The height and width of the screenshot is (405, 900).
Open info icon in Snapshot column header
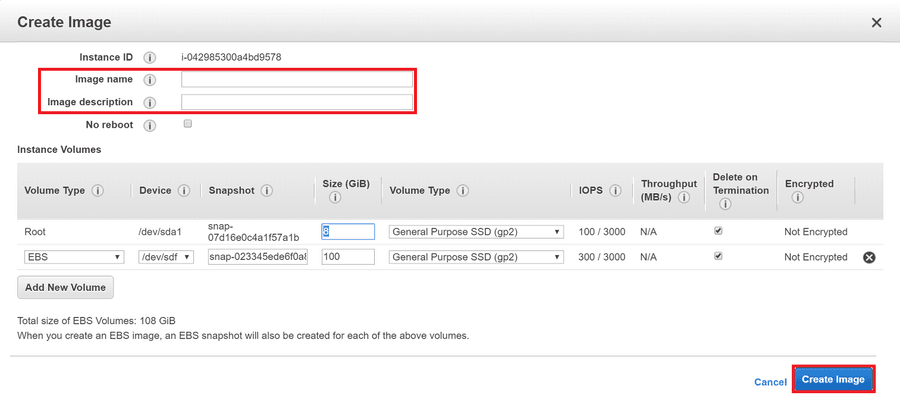[266, 191]
